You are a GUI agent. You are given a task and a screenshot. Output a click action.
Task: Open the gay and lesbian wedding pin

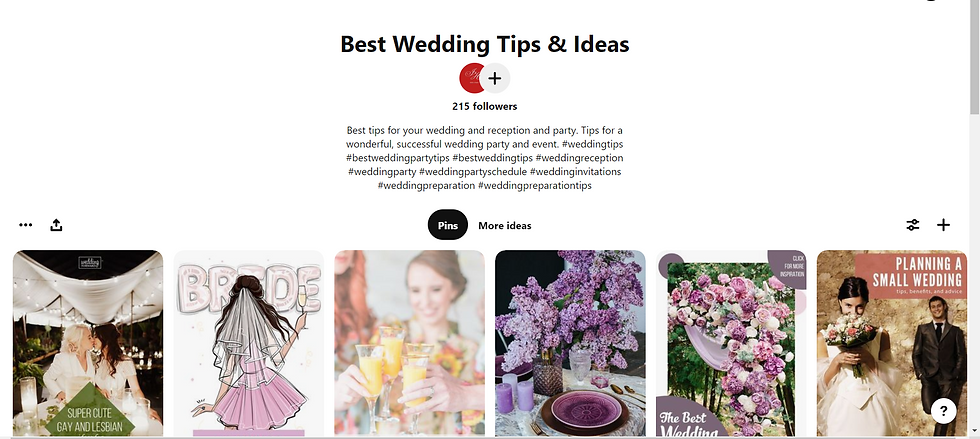tap(88, 343)
